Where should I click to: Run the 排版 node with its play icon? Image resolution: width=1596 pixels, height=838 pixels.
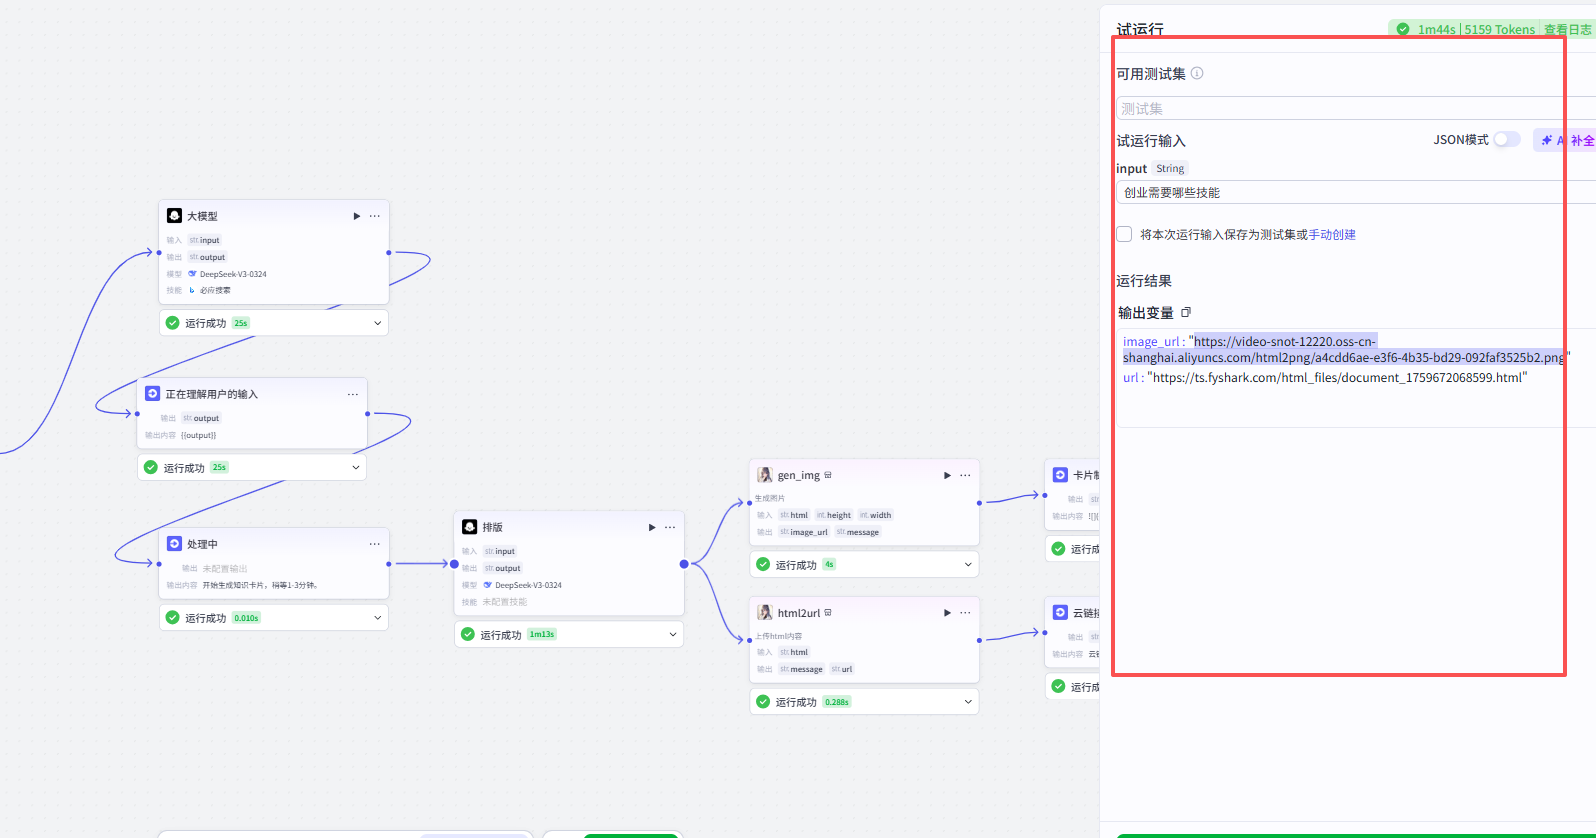click(652, 527)
